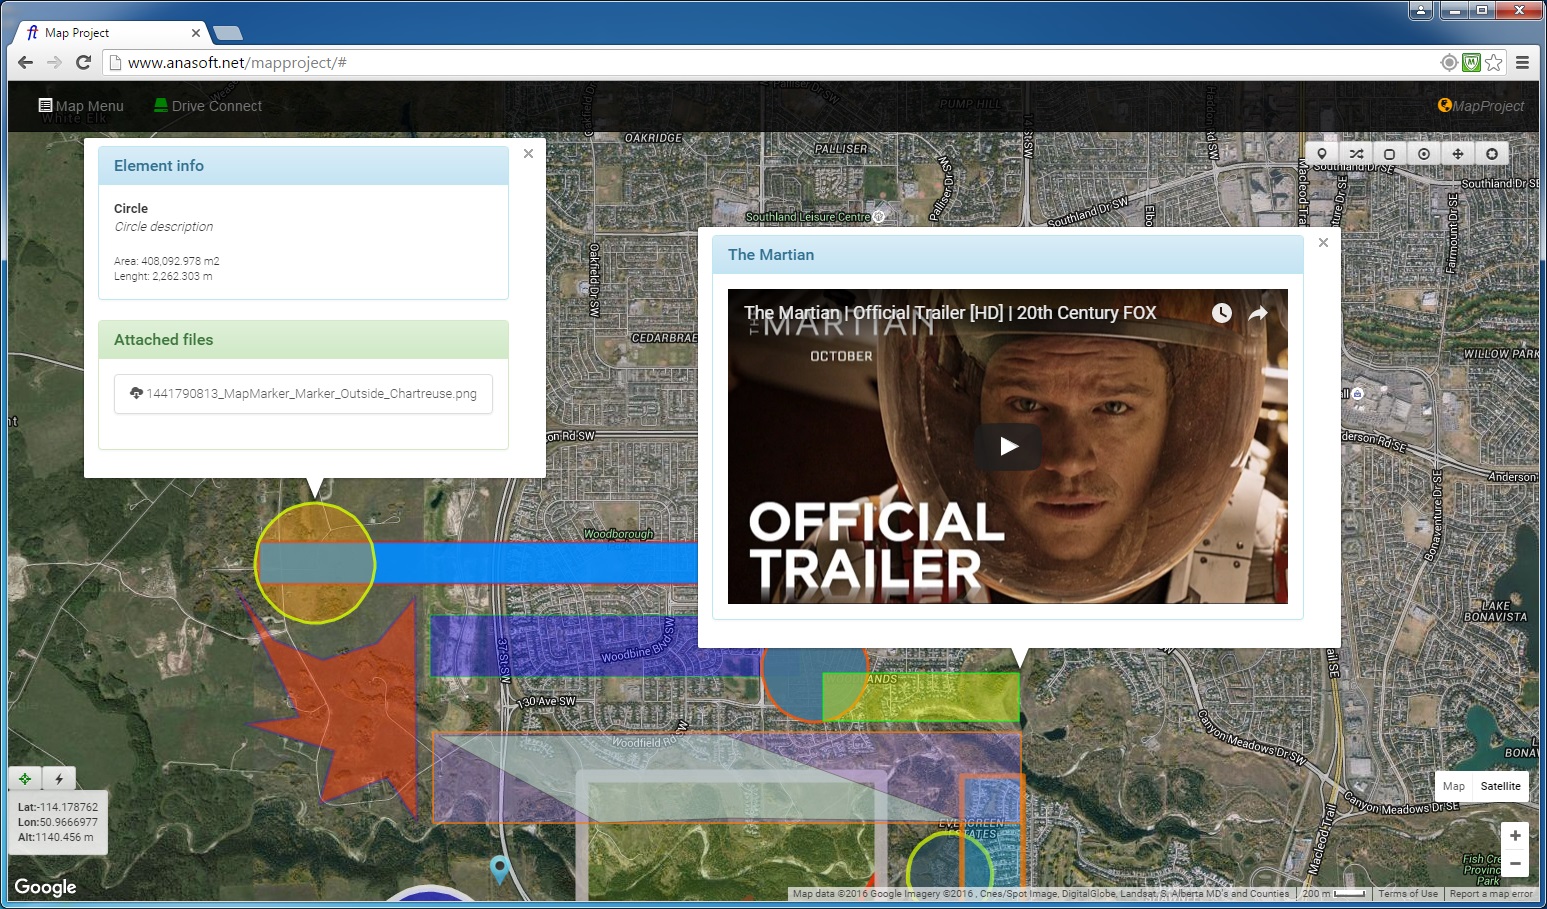The width and height of the screenshot is (1547, 909).
Task: Select the circle drawing tool
Action: (x=1424, y=154)
